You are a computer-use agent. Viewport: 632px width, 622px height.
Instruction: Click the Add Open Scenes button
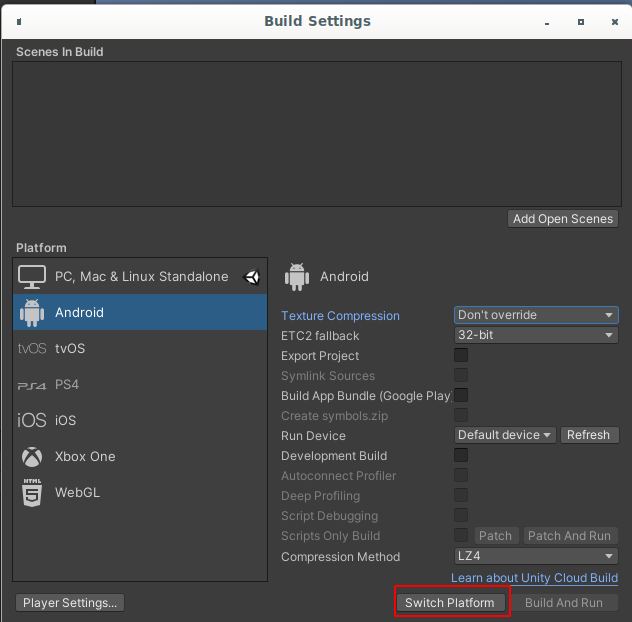click(x=563, y=219)
